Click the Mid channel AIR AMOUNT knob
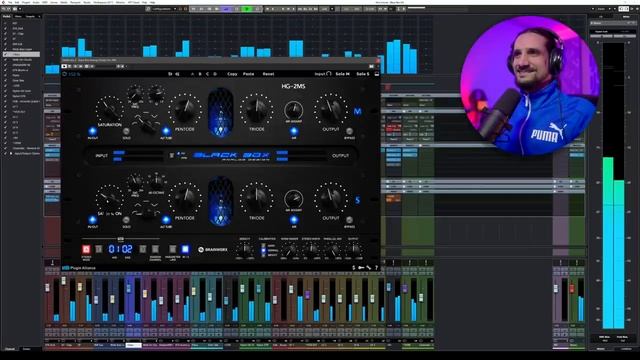 point(293,110)
